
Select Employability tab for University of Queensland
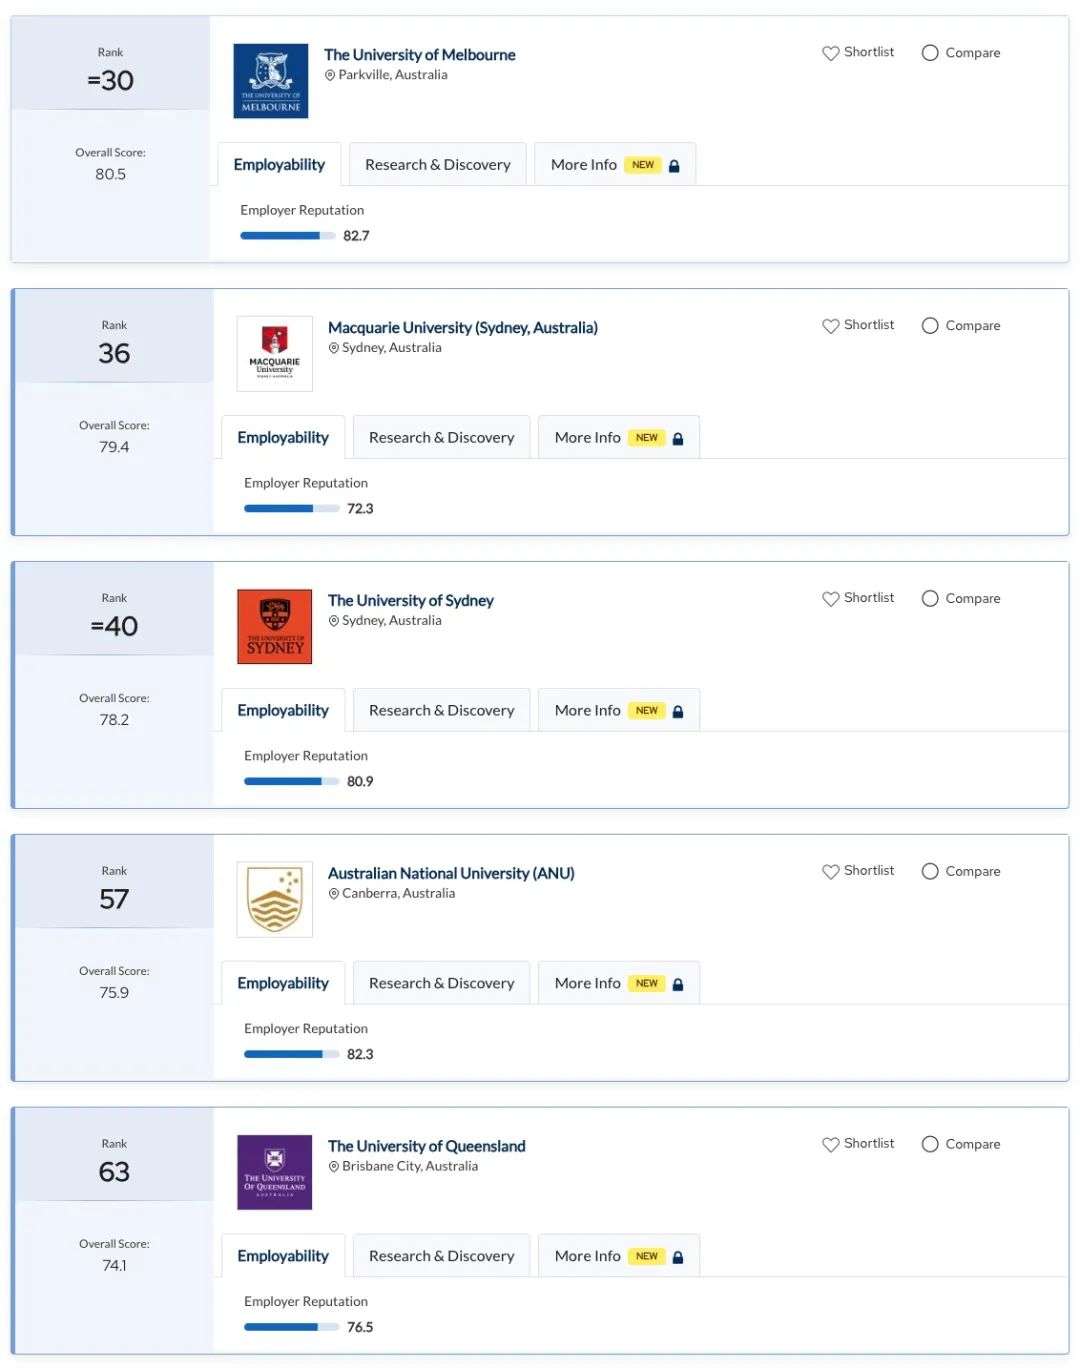pos(283,1256)
